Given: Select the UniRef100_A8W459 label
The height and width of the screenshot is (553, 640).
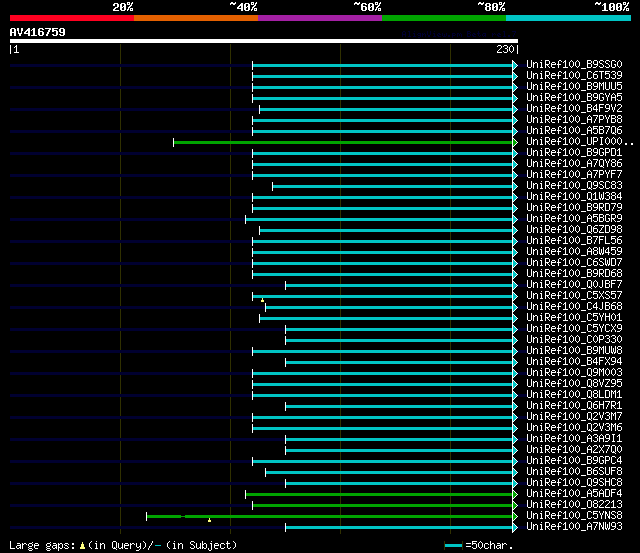Looking at the screenshot, I should pyautogui.click(x=574, y=252).
